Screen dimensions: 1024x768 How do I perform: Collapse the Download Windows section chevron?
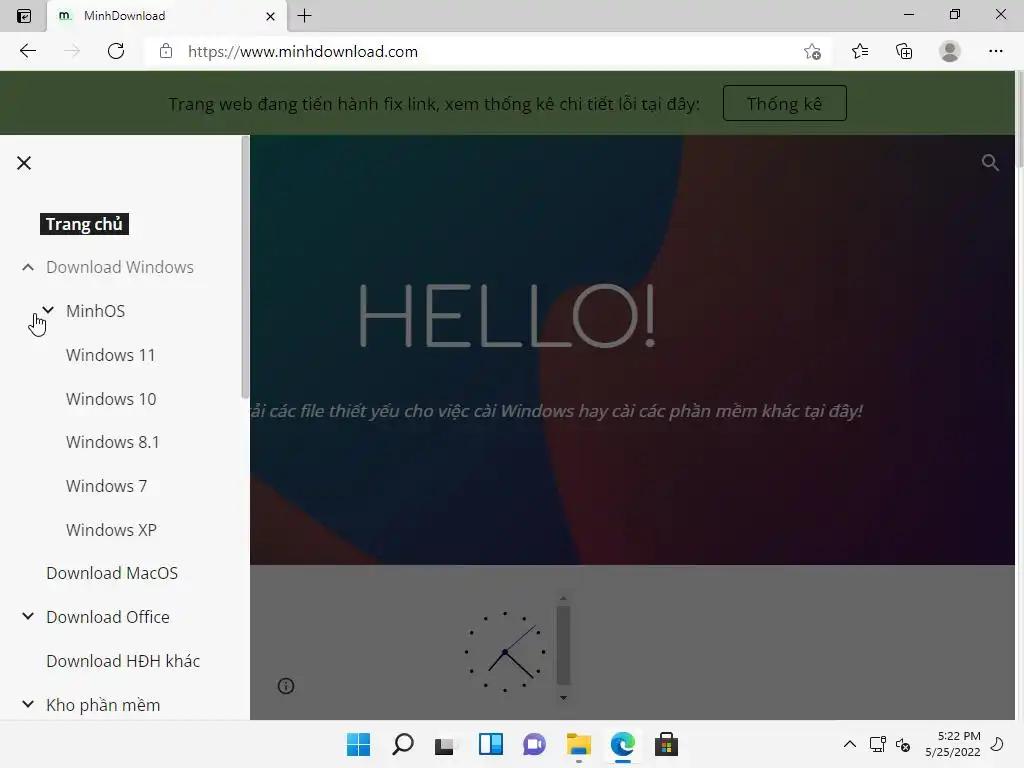point(28,267)
